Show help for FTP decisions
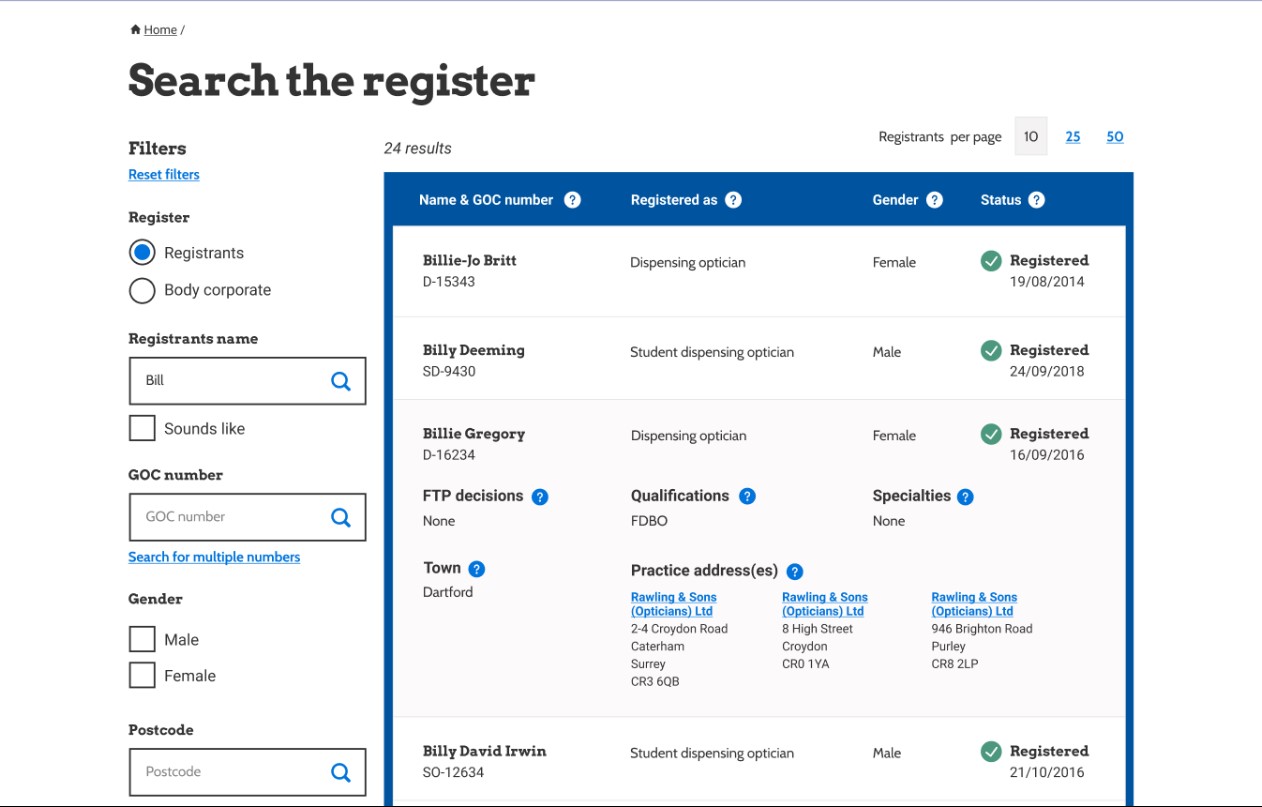Viewport: 1262px width, 807px height. click(x=540, y=497)
